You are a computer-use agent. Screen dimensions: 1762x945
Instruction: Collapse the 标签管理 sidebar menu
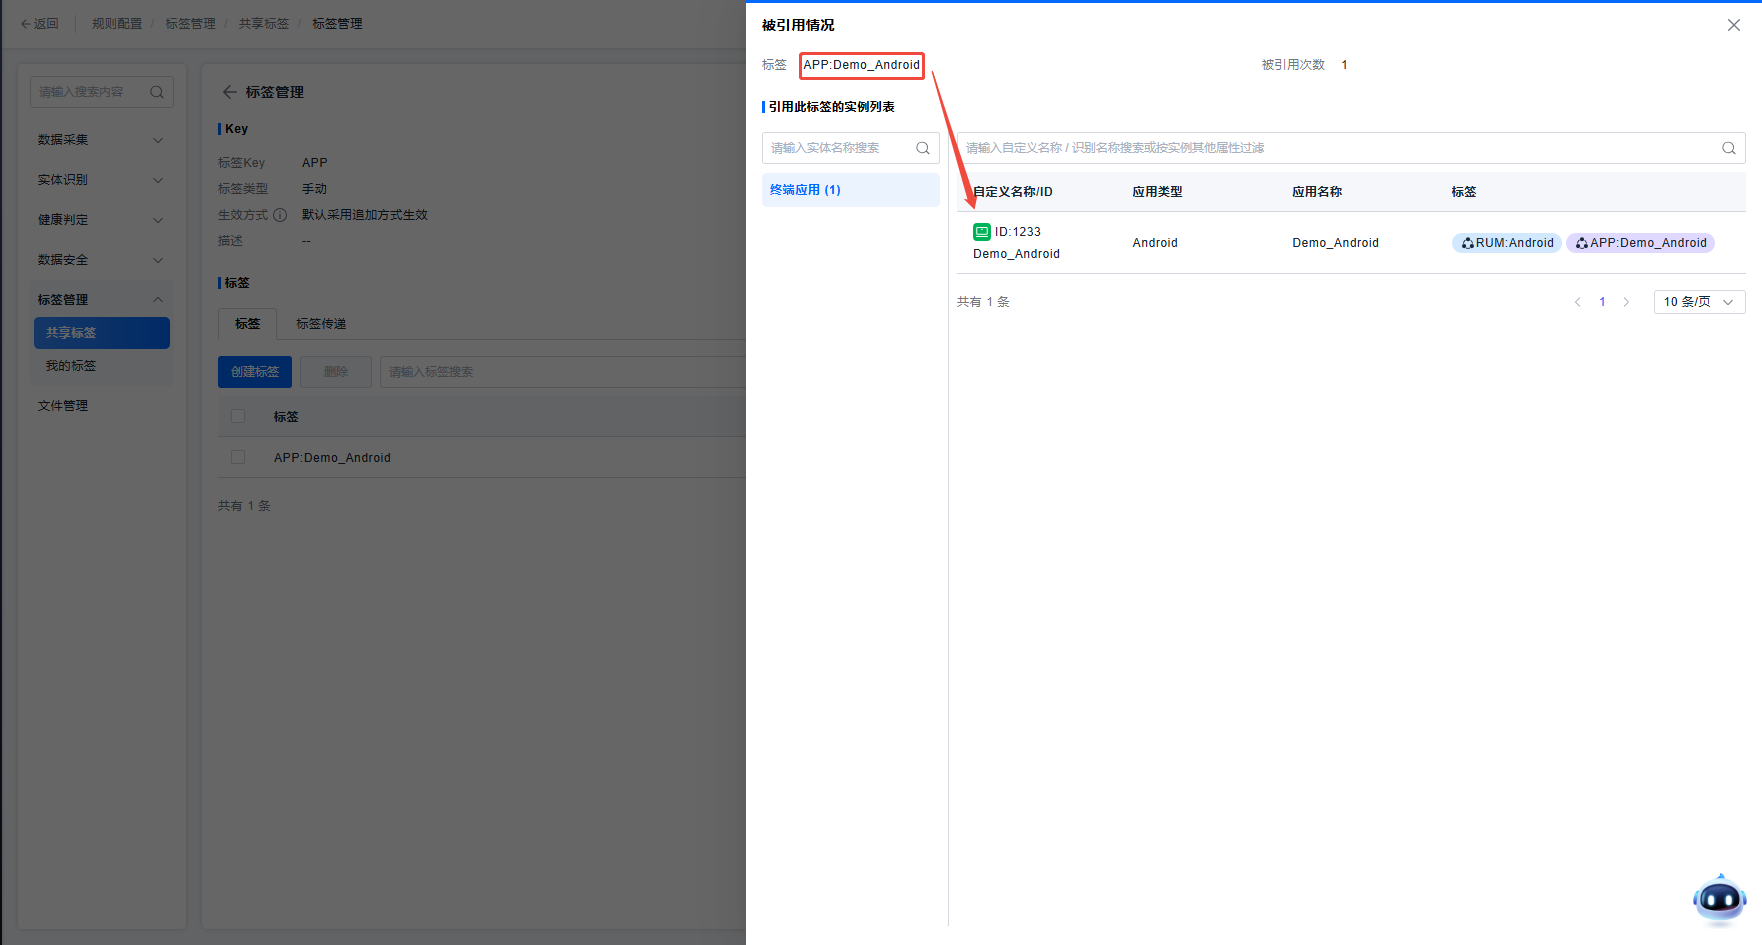click(x=100, y=300)
